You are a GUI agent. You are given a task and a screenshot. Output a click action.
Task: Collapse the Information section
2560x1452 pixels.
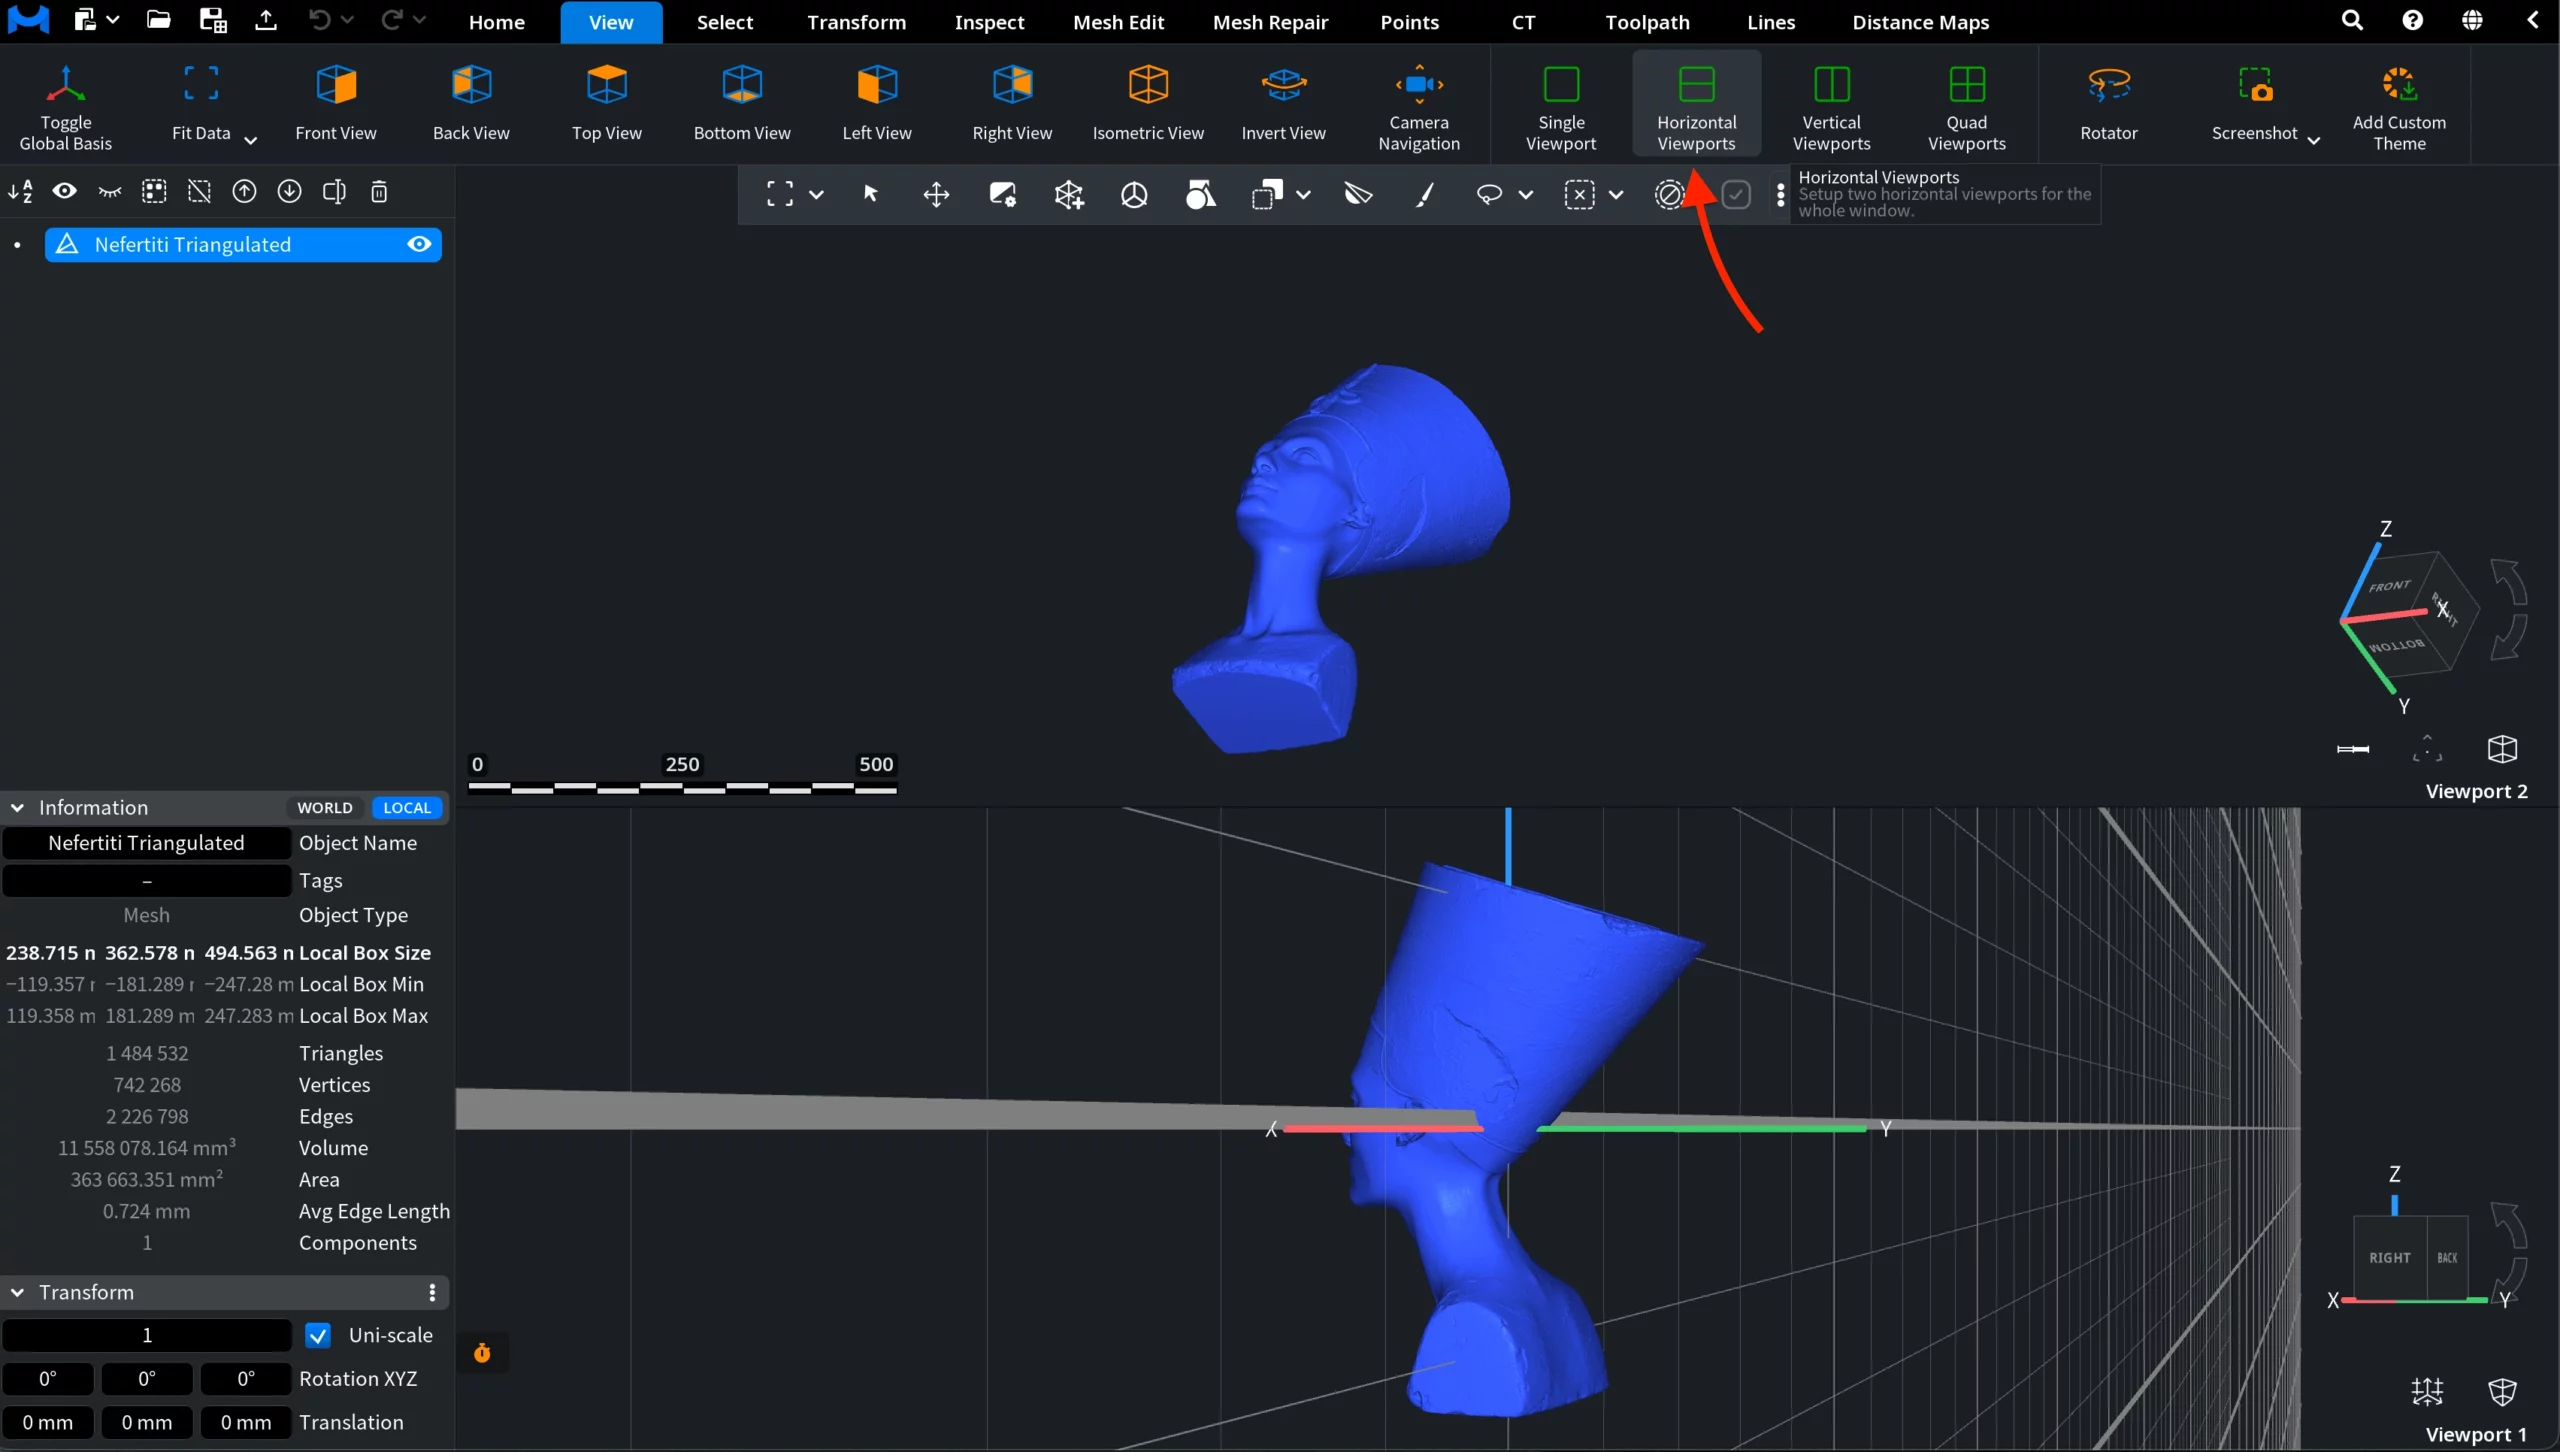[x=18, y=807]
